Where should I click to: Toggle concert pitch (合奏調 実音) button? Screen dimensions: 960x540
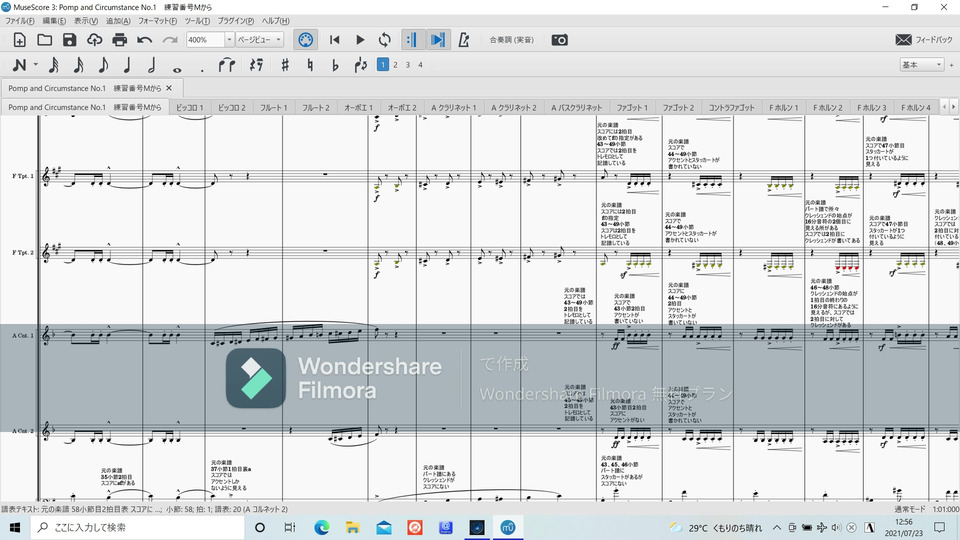pos(511,40)
